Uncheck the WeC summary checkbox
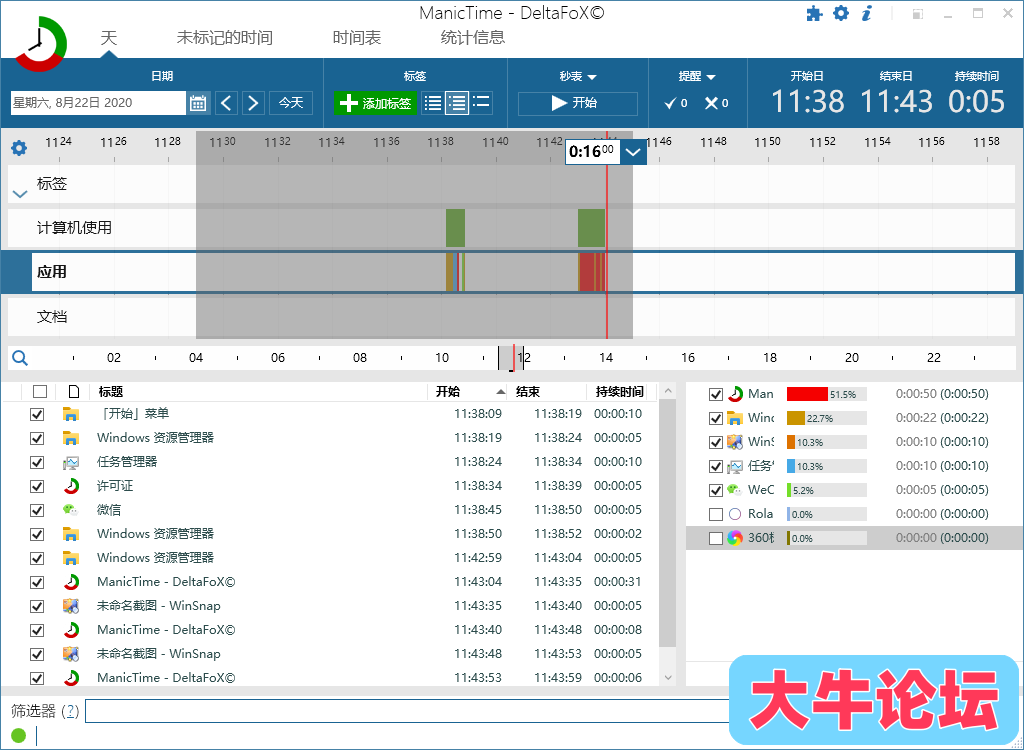The height and width of the screenshot is (750, 1024). 716,490
